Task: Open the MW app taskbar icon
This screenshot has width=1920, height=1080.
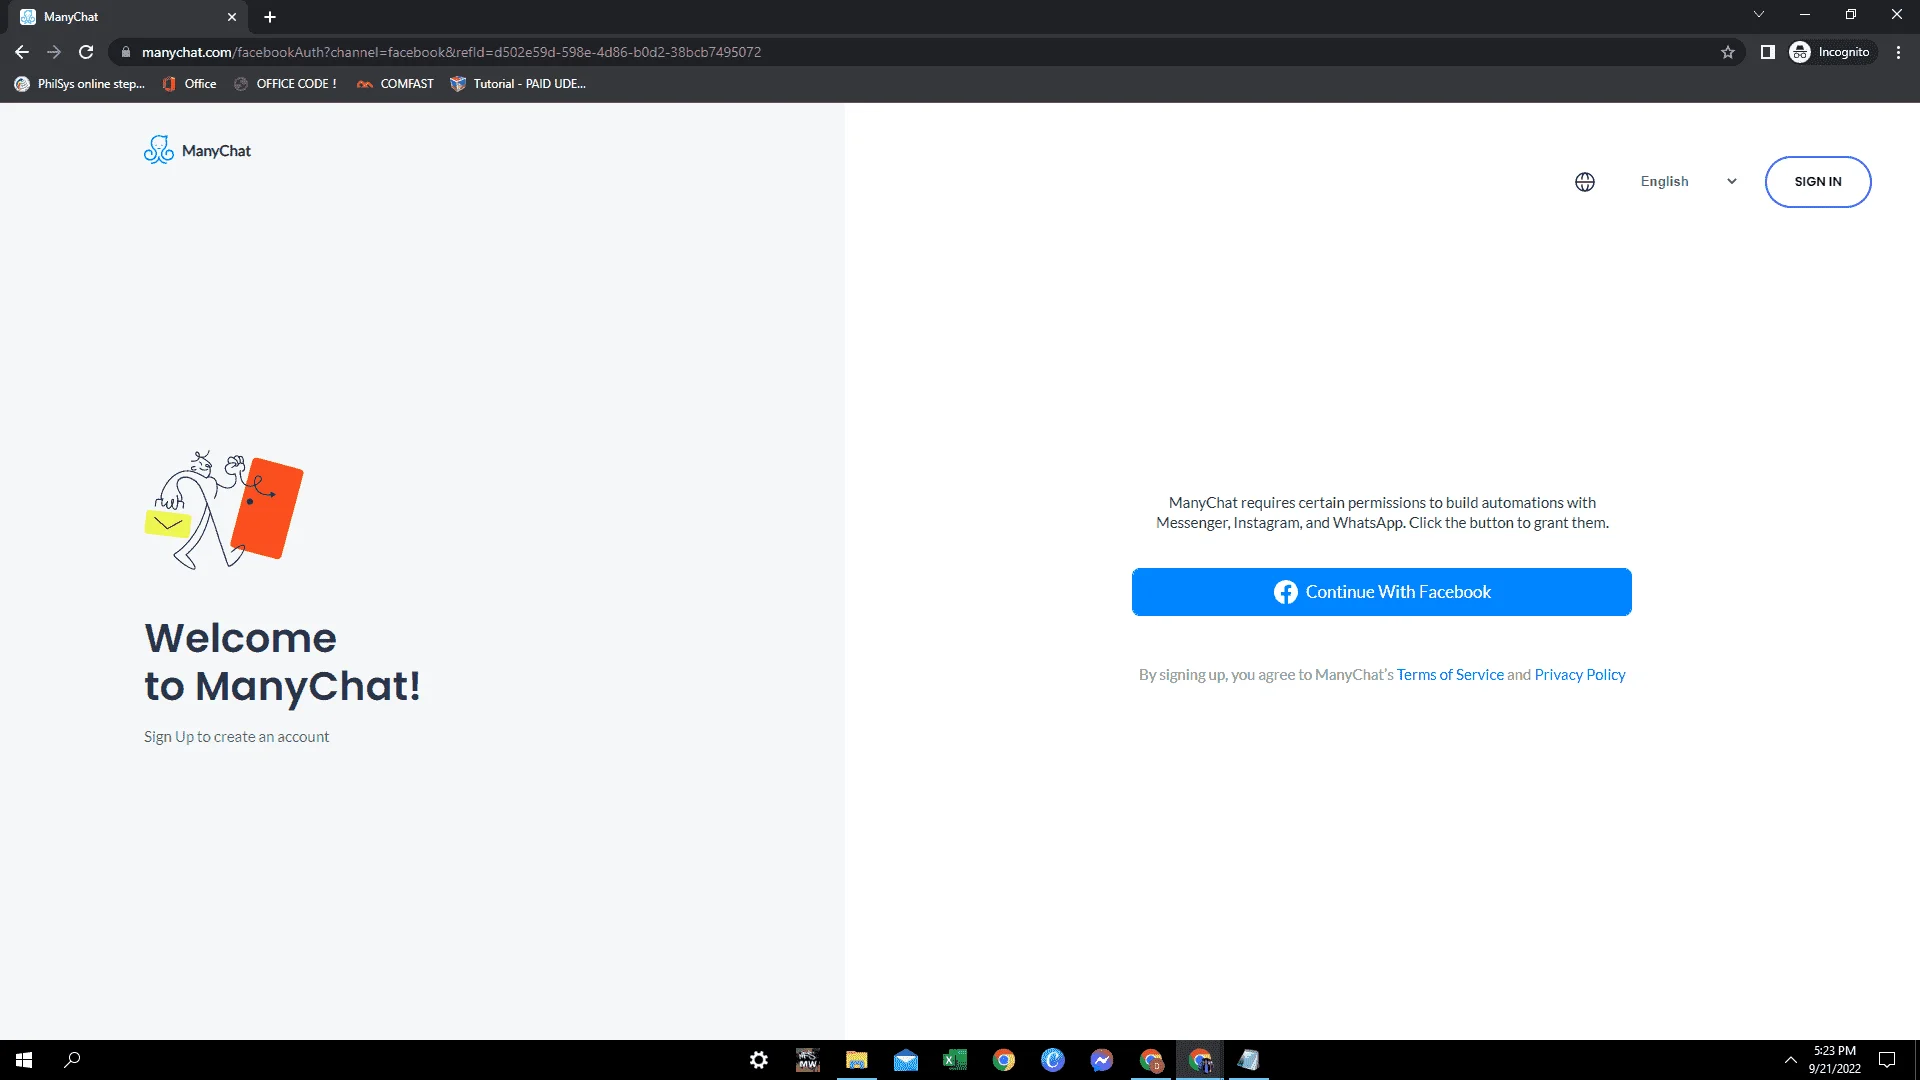Action: coord(808,1060)
